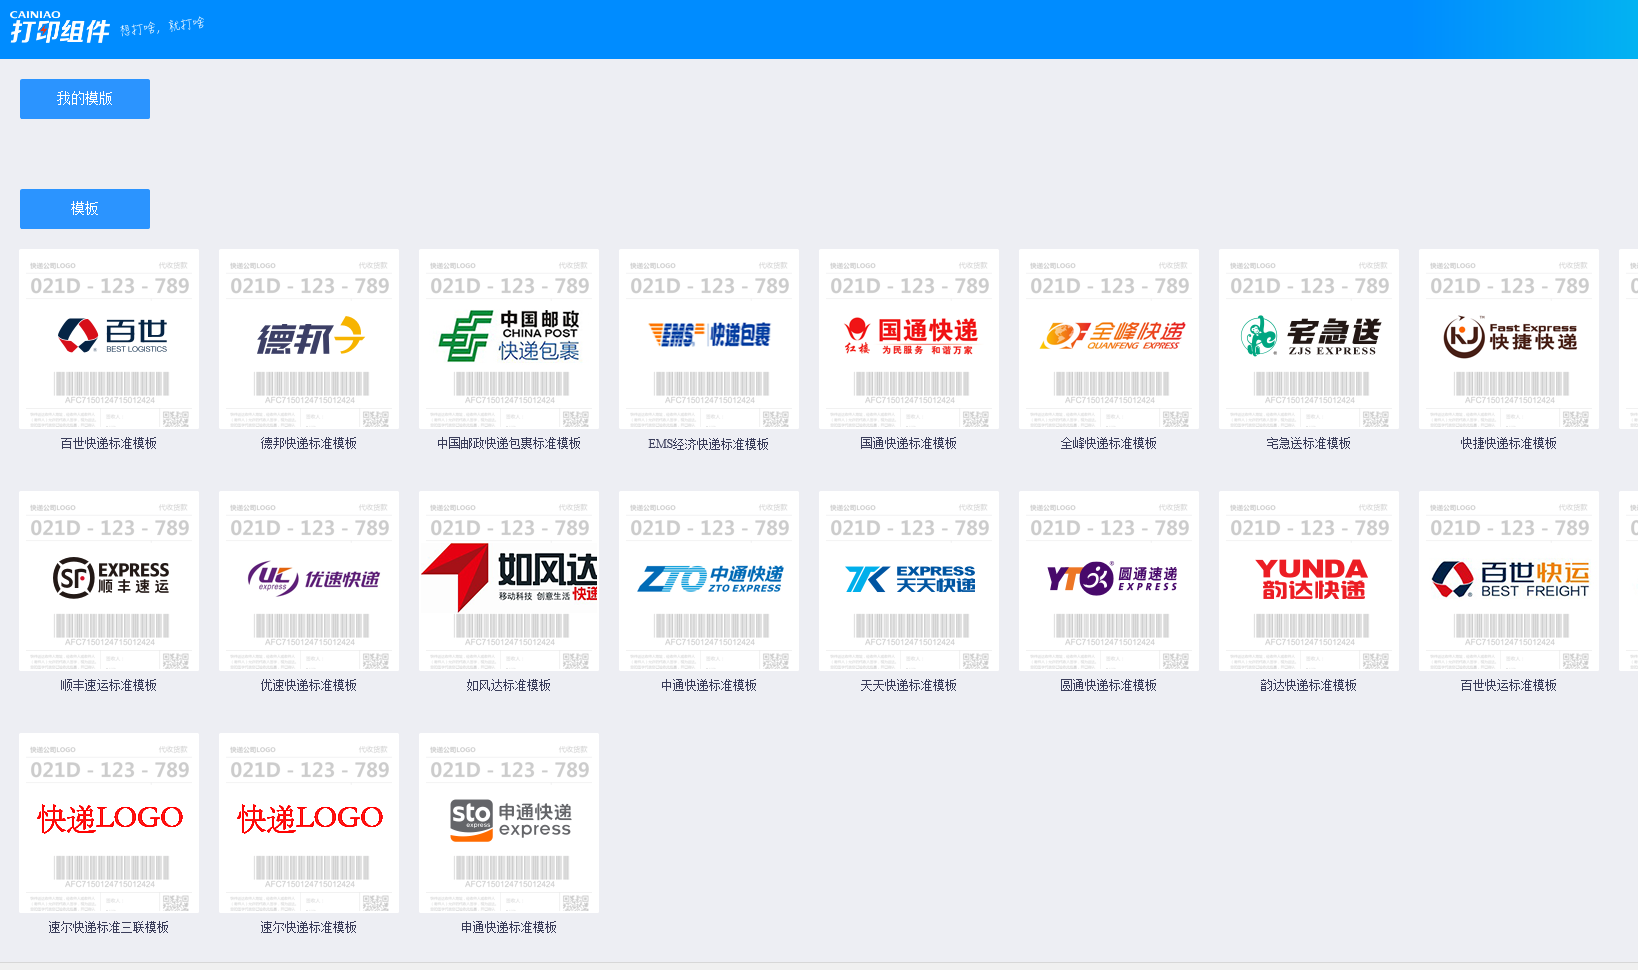Click the 宅急送标准模板 caption
Screen dimensions: 1638x970
click(1309, 443)
